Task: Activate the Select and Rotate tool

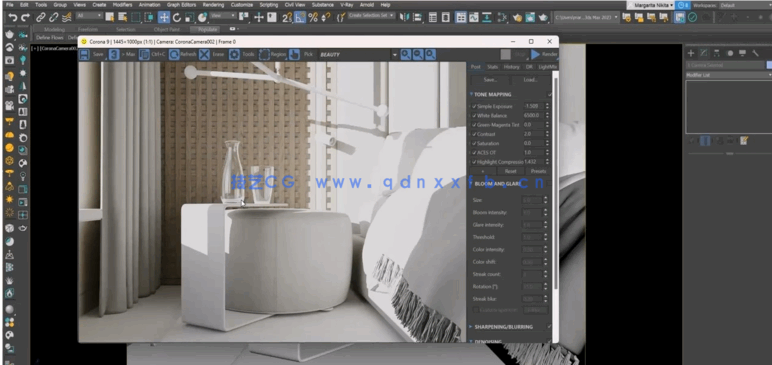Action: coord(177,17)
